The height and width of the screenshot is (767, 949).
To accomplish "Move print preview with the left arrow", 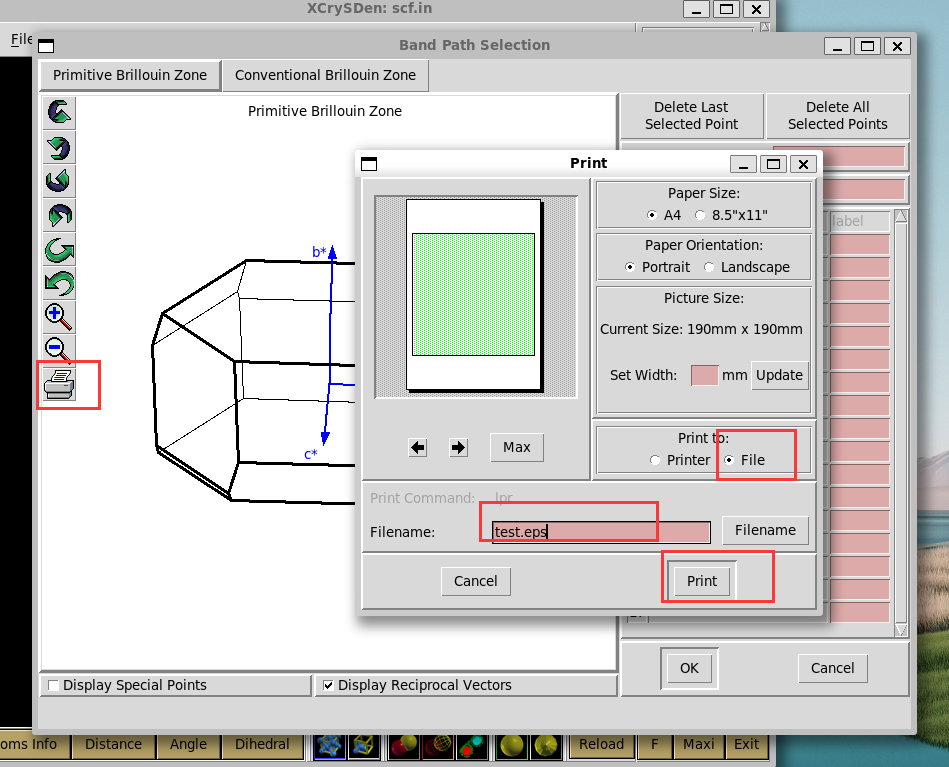I will (x=418, y=447).
